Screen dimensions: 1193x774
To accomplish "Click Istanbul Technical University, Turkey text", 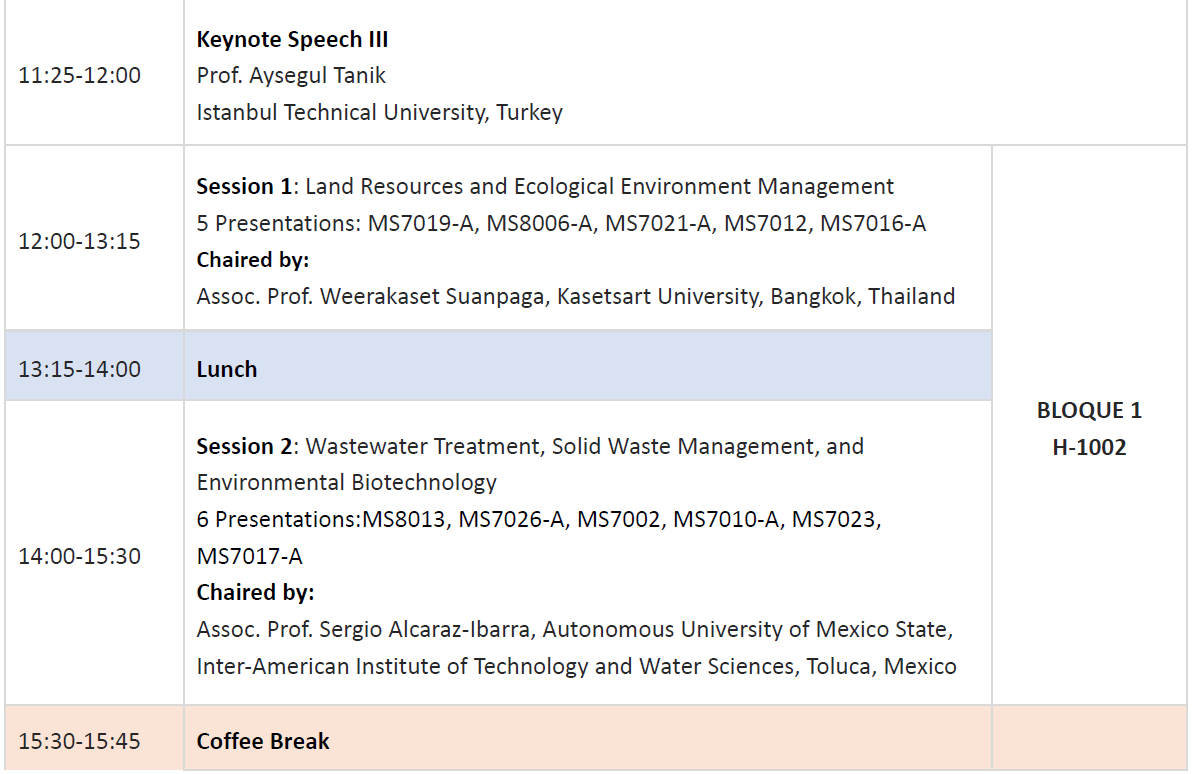I will coord(379,112).
